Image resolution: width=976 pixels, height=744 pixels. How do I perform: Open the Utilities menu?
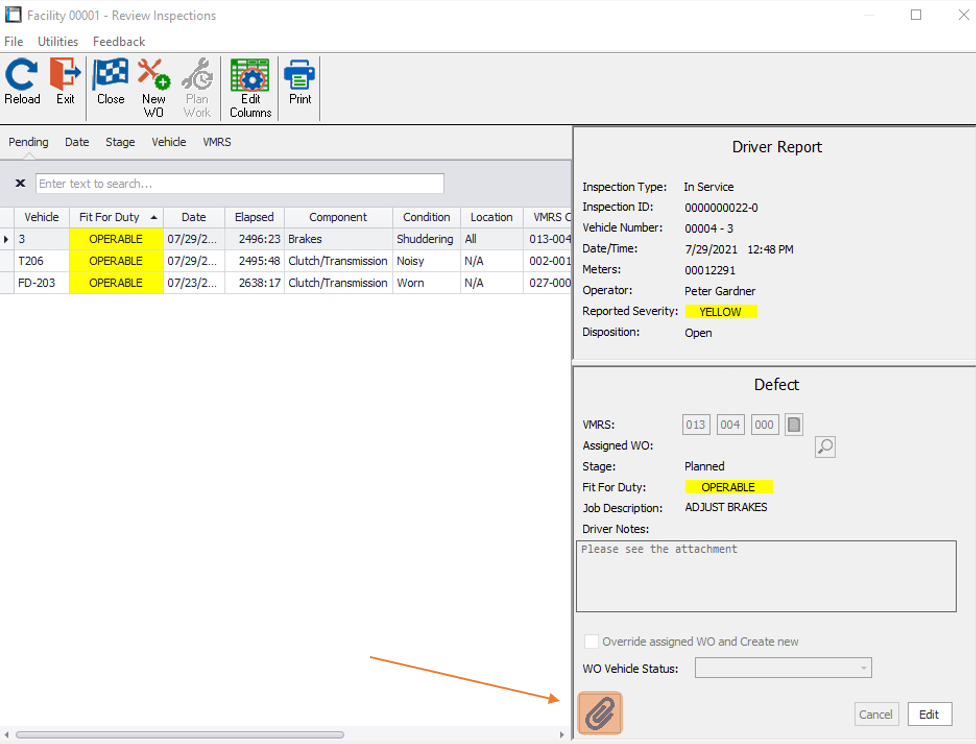tap(58, 42)
